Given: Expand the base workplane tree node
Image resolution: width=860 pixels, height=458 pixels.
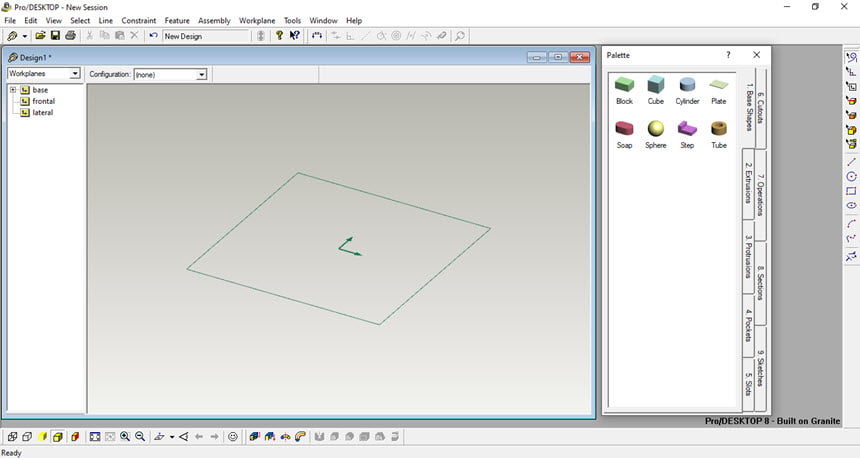Looking at the screenshot, I should click(x=13, y=89).
